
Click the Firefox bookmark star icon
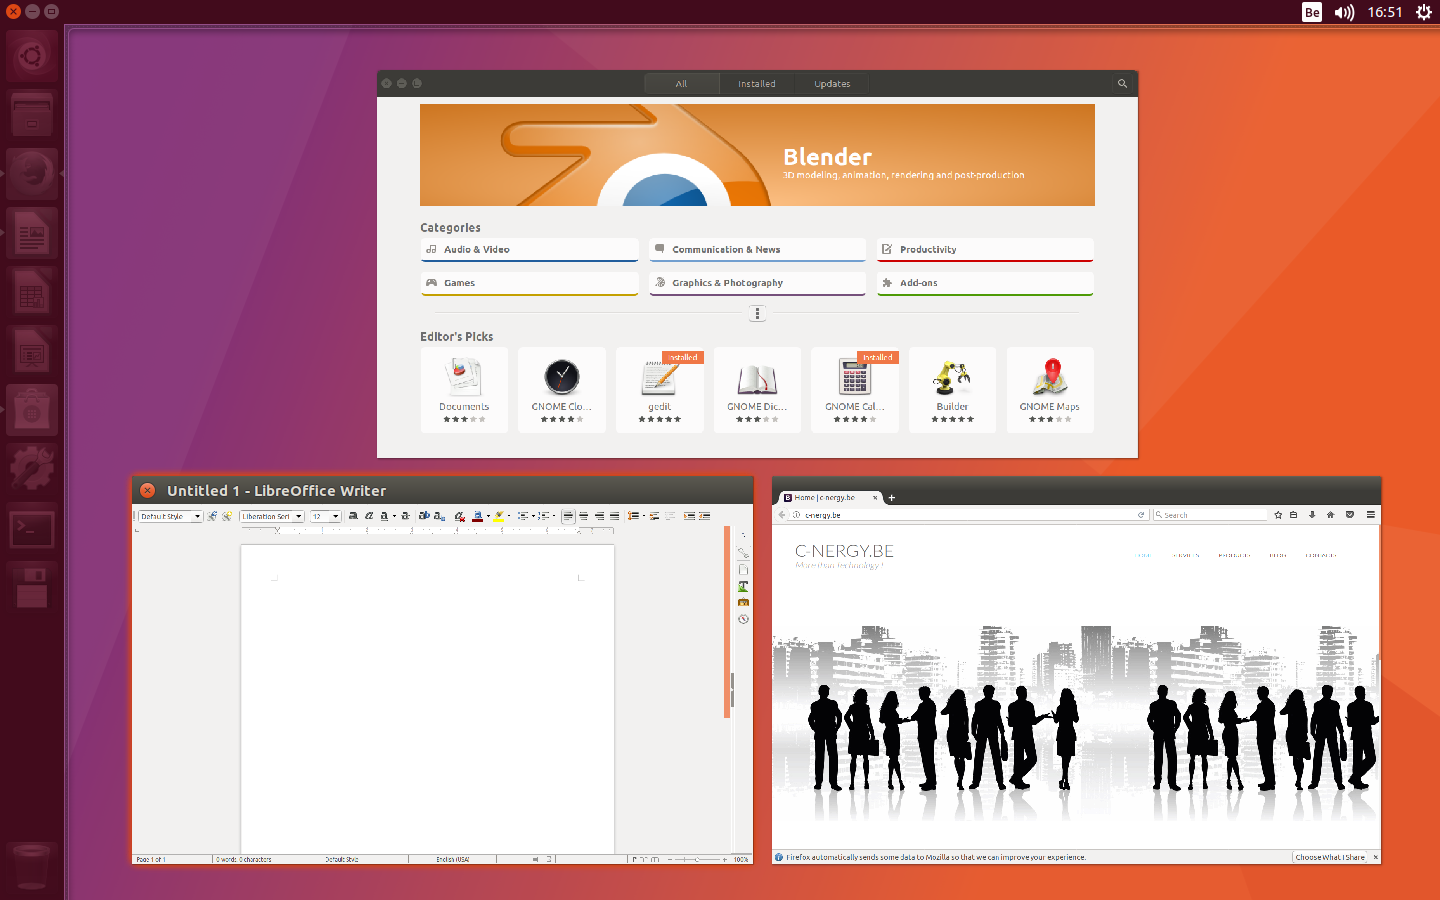pos(1278,515)
